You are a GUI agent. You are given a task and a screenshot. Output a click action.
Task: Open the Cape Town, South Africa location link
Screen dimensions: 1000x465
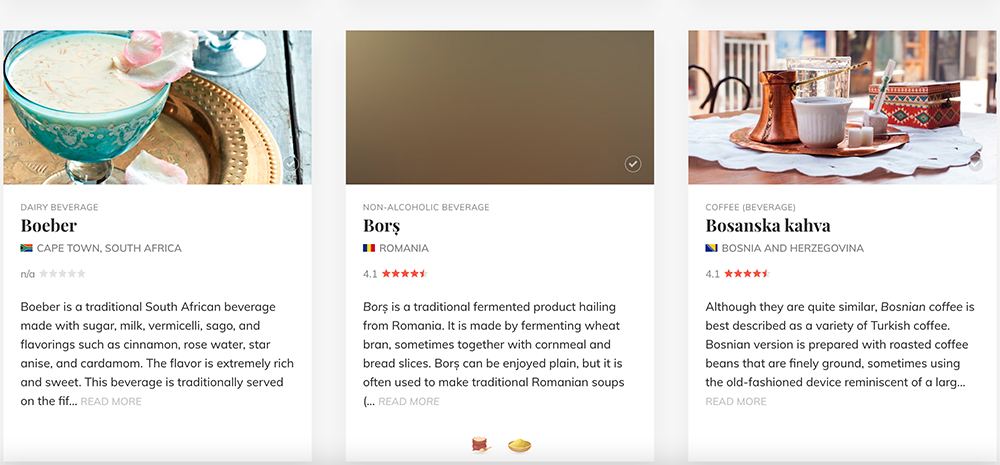click(x=109, y=248)
